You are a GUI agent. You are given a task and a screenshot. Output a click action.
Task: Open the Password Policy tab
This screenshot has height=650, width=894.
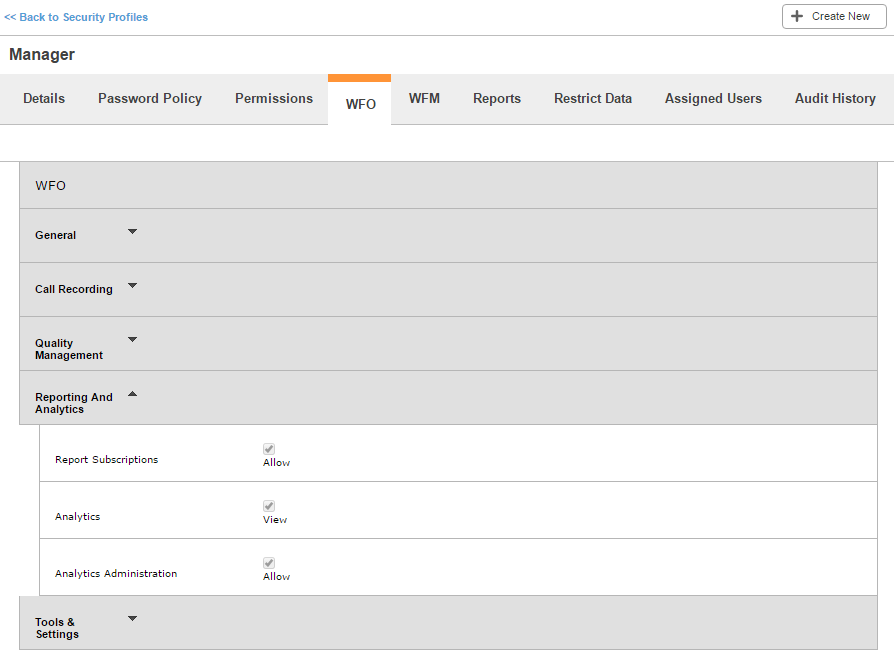pyautogui.click(x=150, y=99)
